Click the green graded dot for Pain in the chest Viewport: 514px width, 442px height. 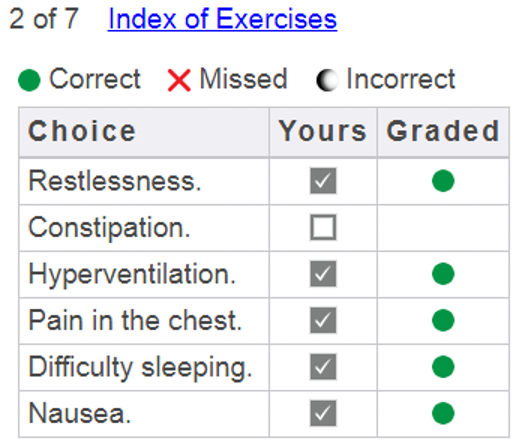coord(443,320)
